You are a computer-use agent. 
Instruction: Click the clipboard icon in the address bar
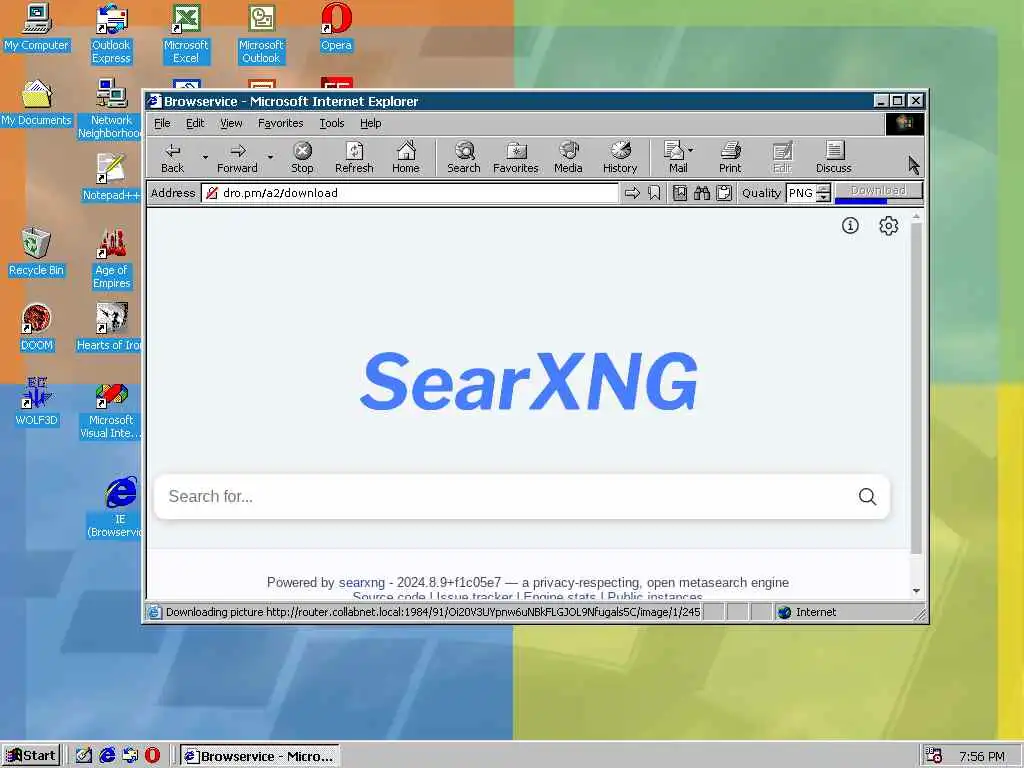(724, 193)
